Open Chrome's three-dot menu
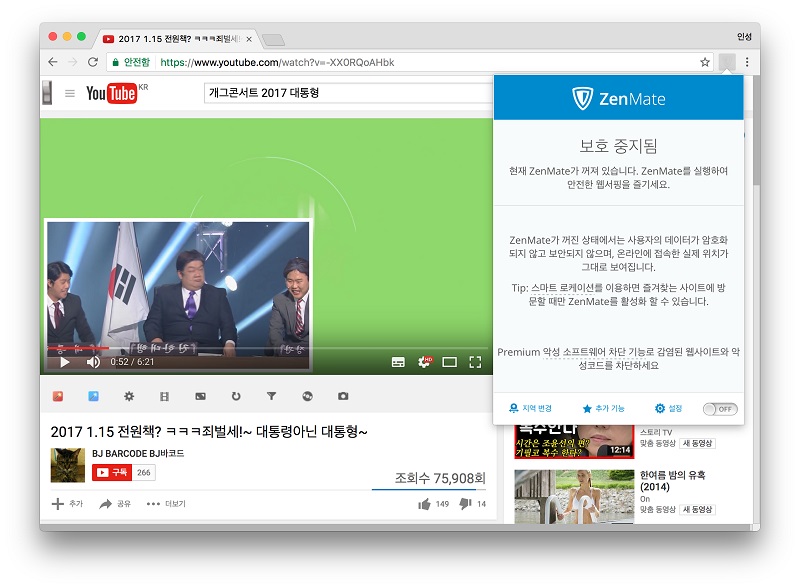Screen dimensions: 800x588 click(747, 62)
